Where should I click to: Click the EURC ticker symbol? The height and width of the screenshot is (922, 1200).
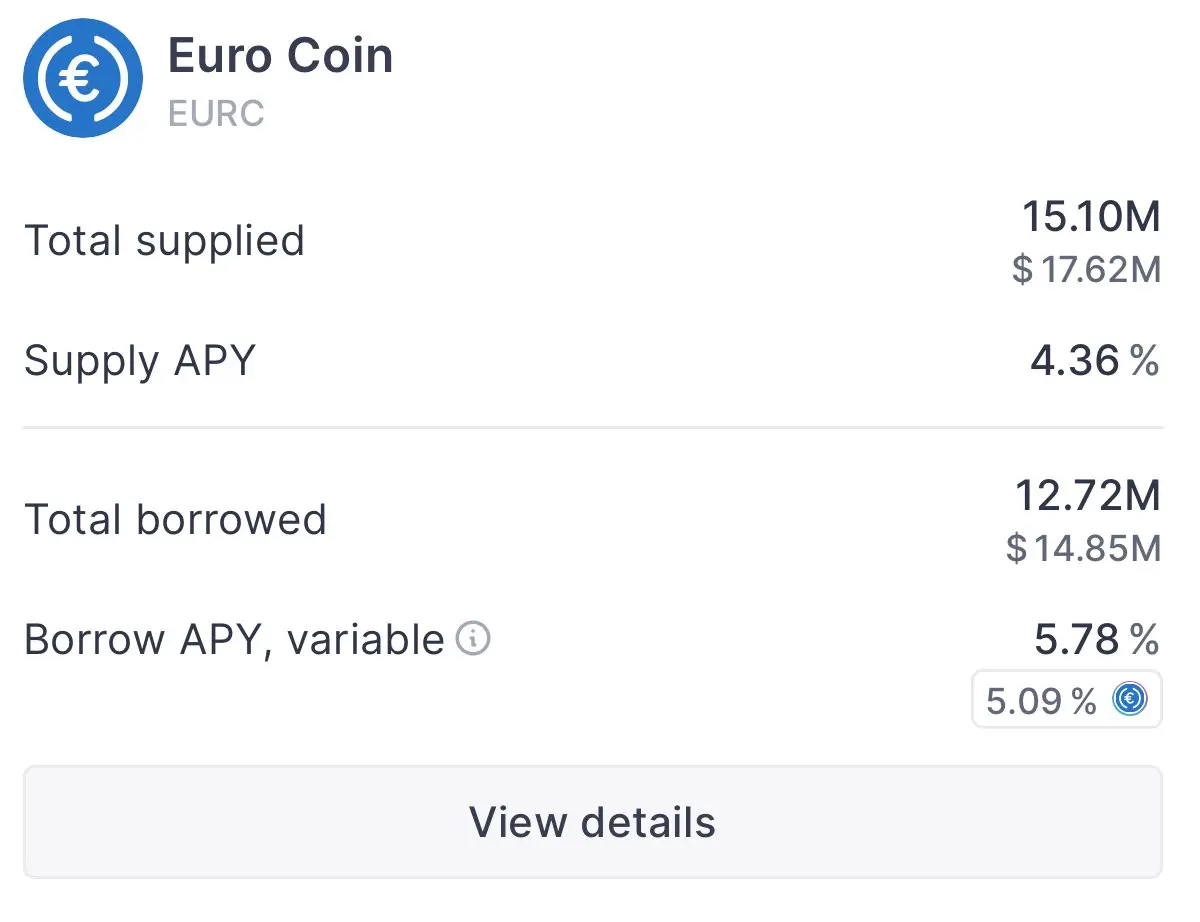point(216,113)
